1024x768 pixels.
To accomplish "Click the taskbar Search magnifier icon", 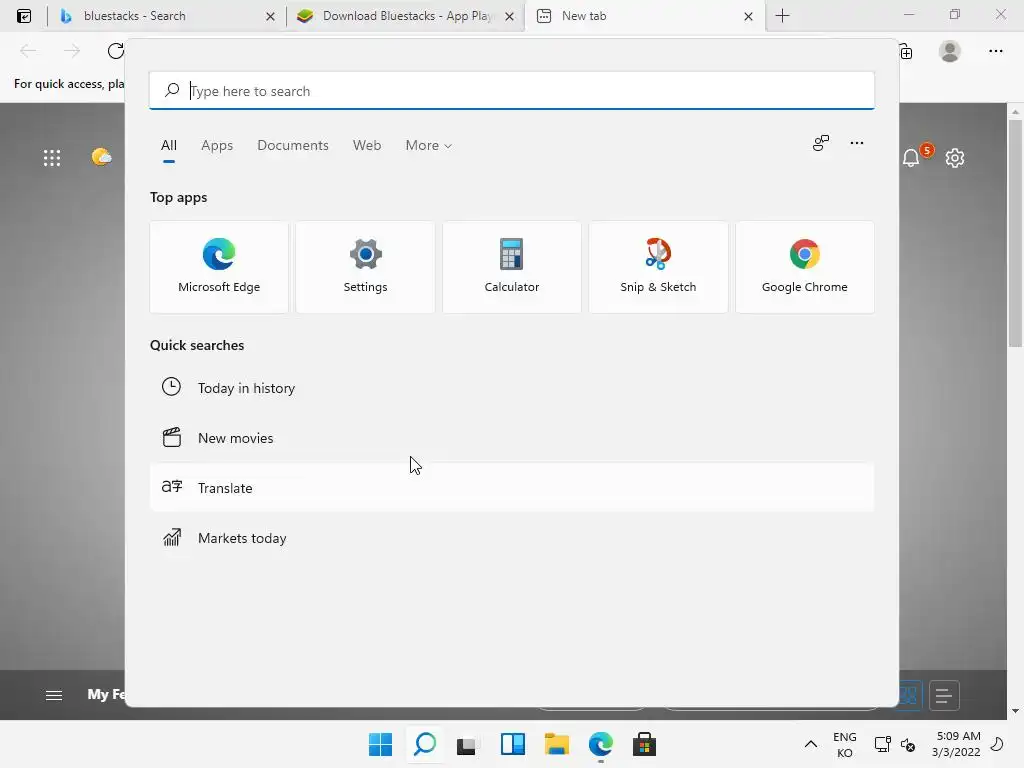I will (x=425, y=744).
